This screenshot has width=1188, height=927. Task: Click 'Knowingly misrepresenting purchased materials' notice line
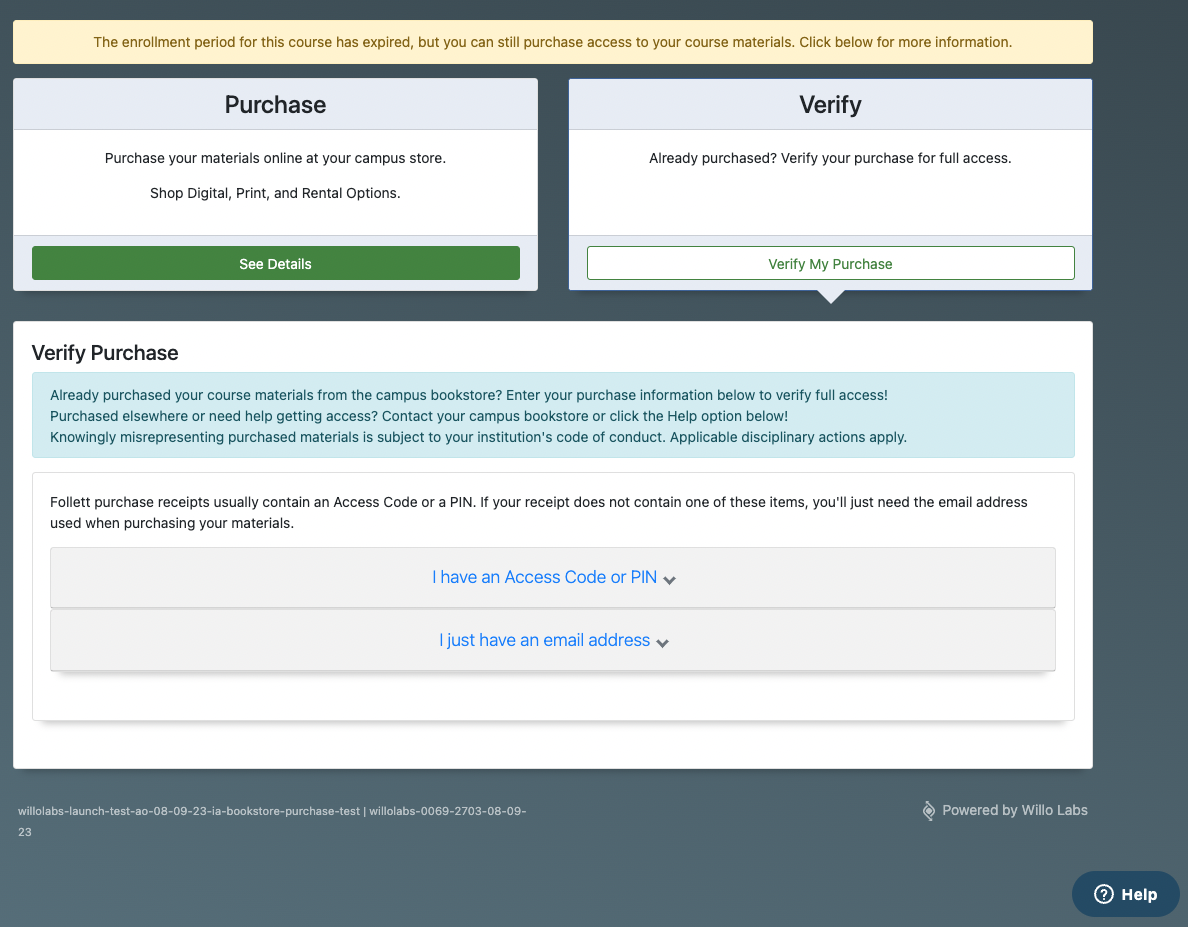[x=478, y=437]
